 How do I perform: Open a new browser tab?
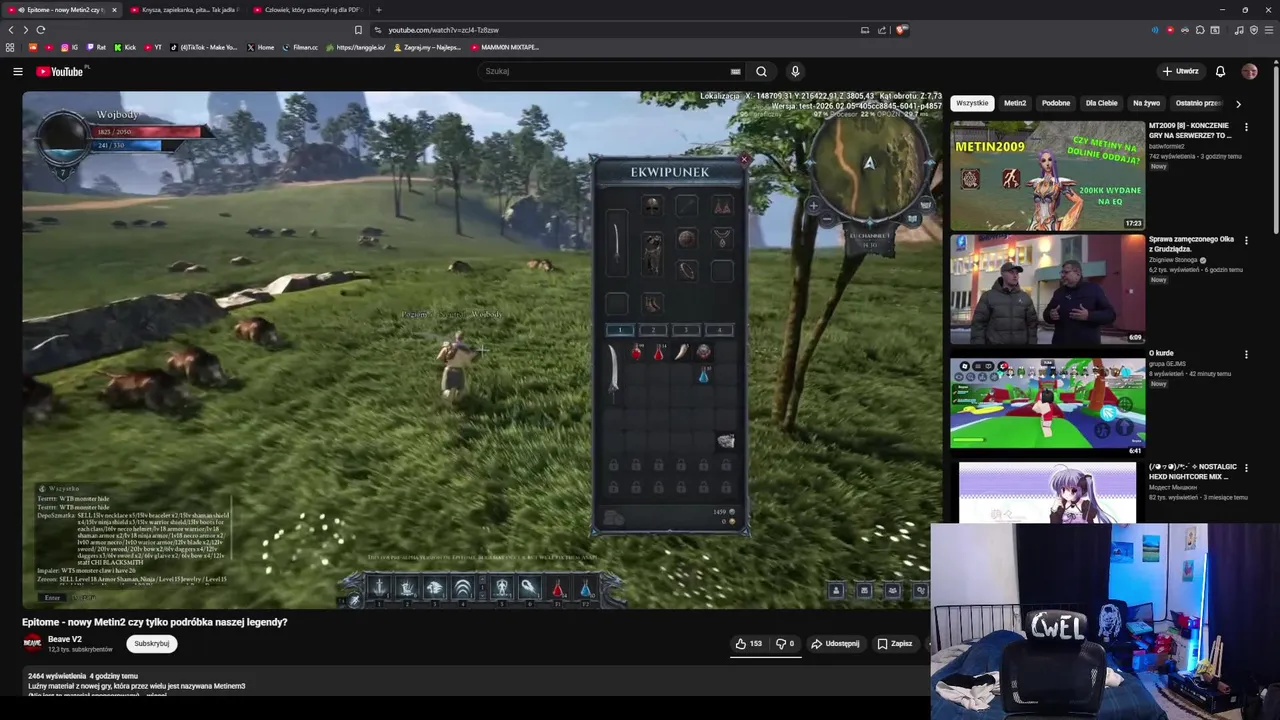point(378,10)
